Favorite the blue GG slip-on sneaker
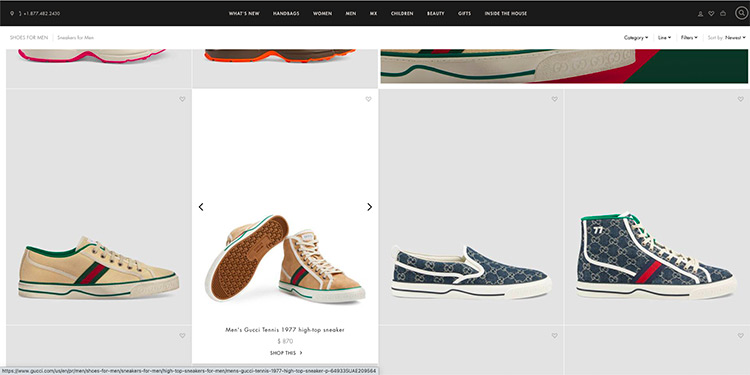Screen dimensions: 750x375 click(554, 99)
